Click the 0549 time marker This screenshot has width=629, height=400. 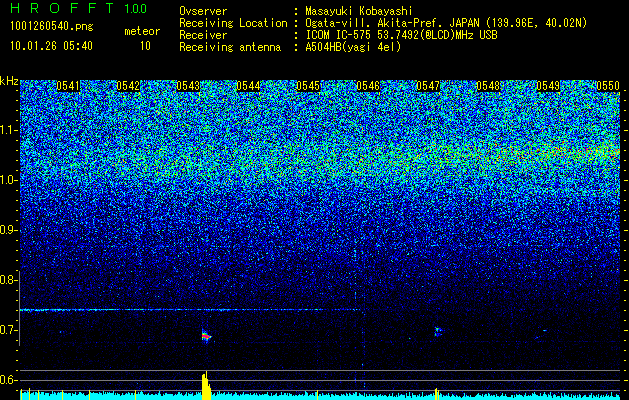point(548,86)
